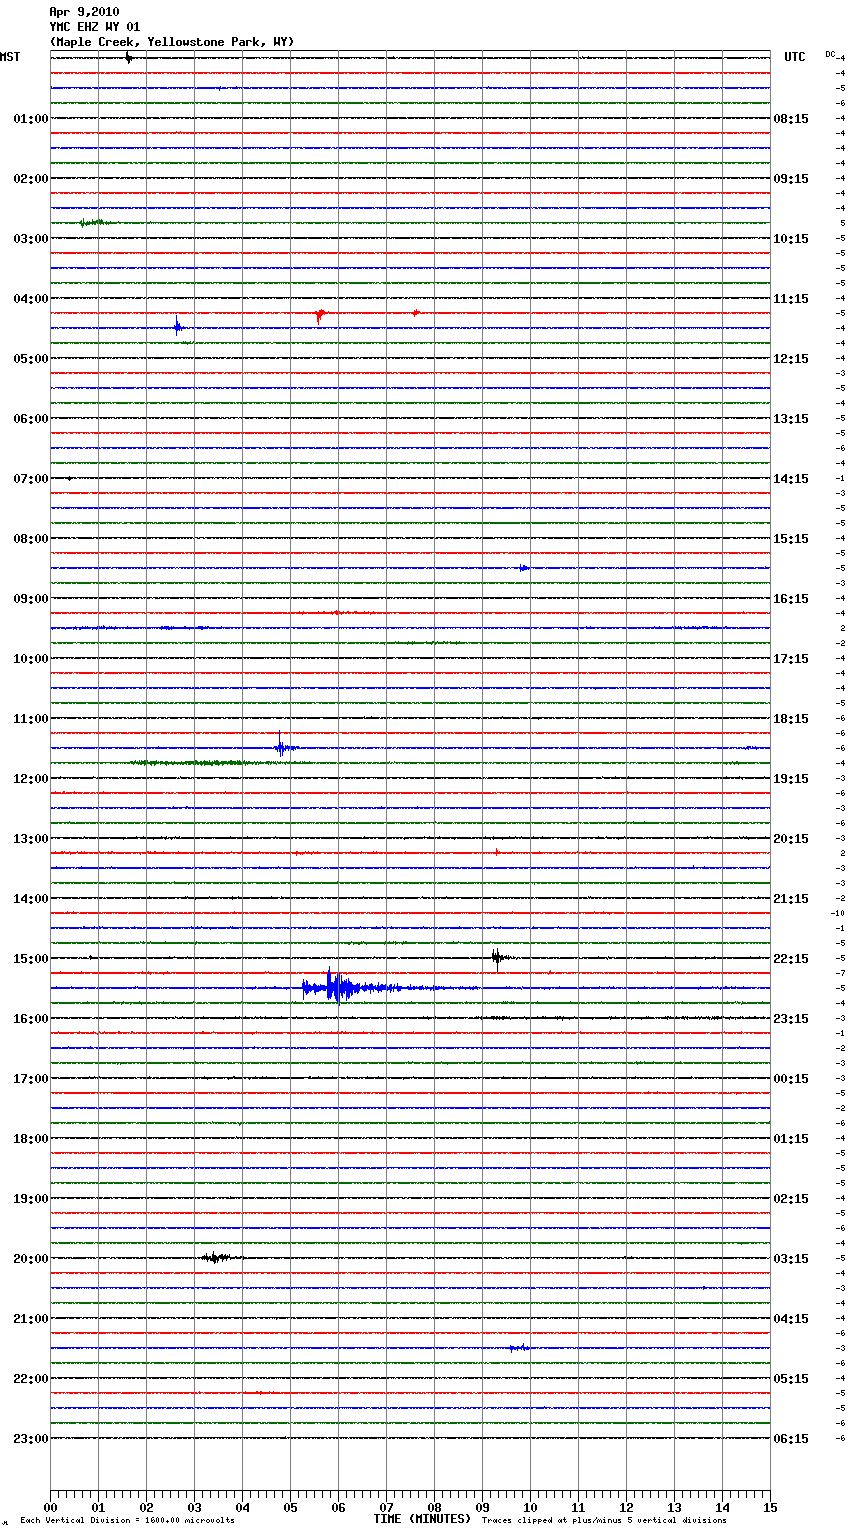Image resolution: width=850 pixels, height=1534 pixels.
Task: Select the '12:00' MST hour label
Action: coord(31,779)
